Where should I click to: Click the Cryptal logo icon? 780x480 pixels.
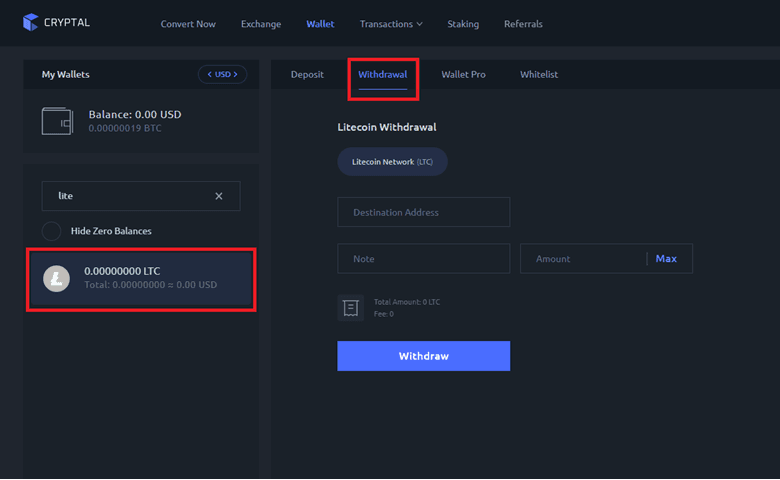click(30, 22)
